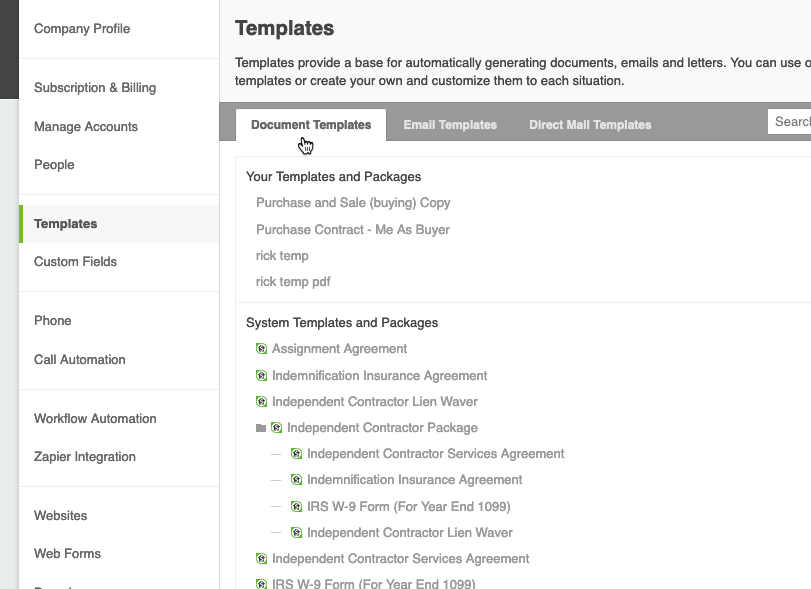The image size is (811, 589).
Task: Select the Document Templates tab
Action: (311, 125)
